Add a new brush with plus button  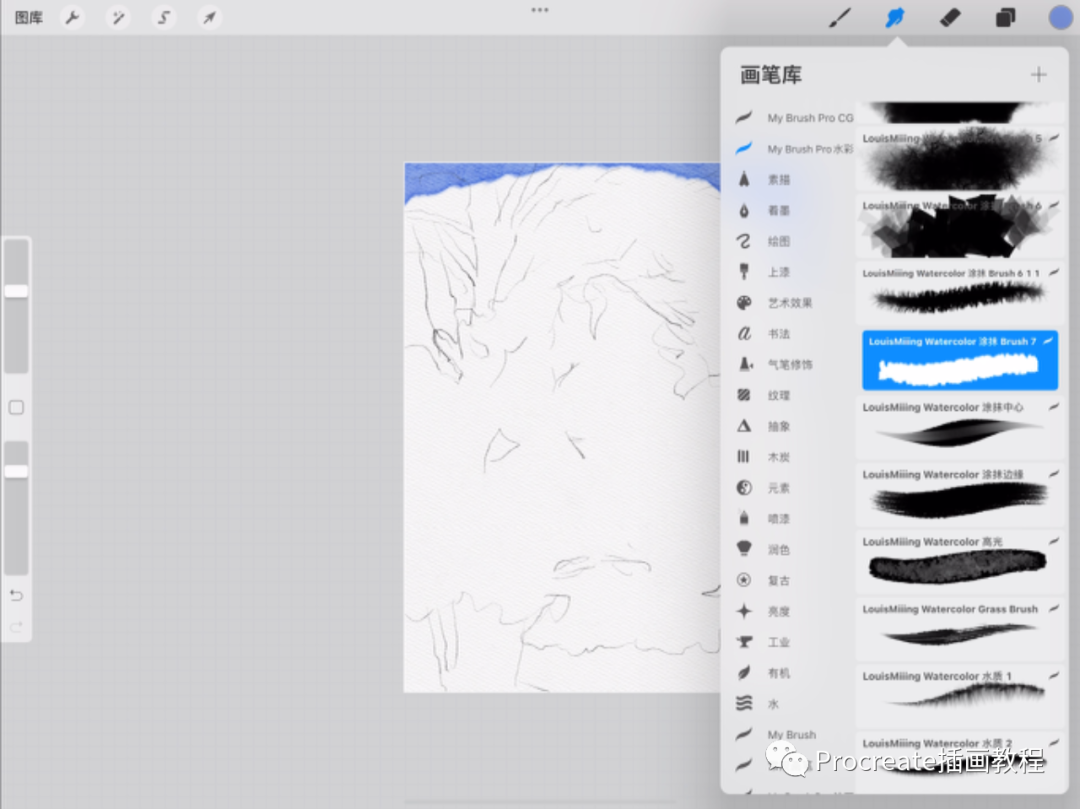click(x=1039, y=74)
